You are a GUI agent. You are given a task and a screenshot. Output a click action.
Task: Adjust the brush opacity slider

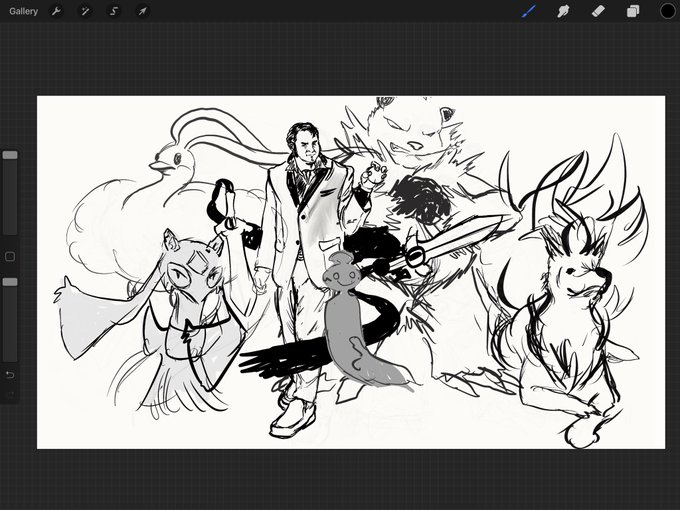[x=10, y=320]
